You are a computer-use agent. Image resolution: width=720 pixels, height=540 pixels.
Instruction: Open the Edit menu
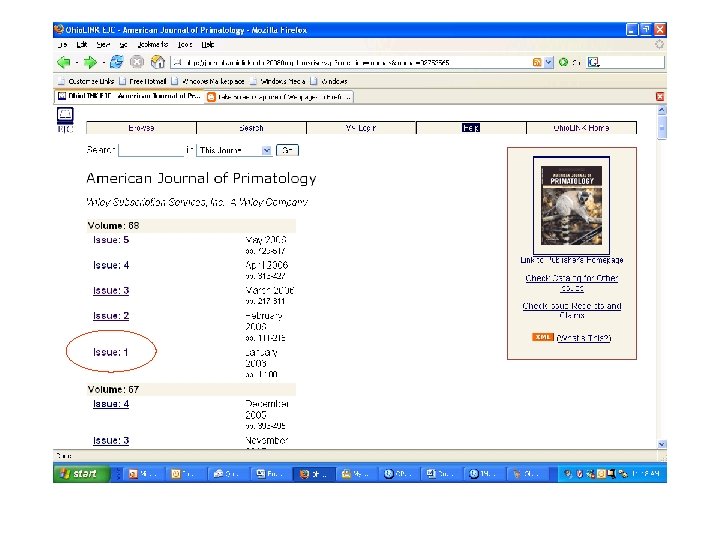tap(82, 45)
